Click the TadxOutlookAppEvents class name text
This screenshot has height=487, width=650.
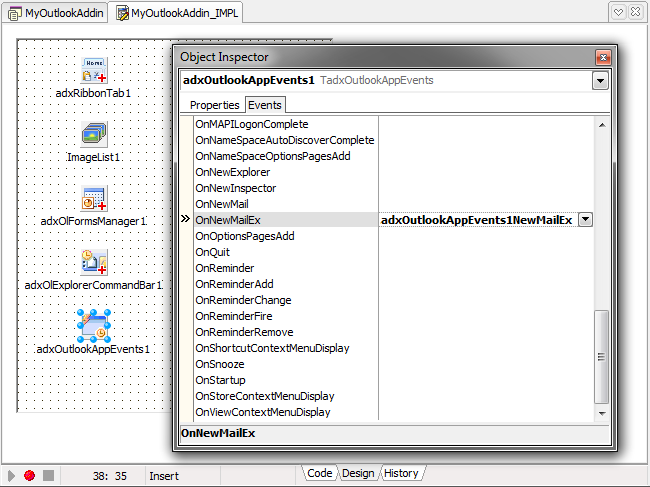pos(376,80)
